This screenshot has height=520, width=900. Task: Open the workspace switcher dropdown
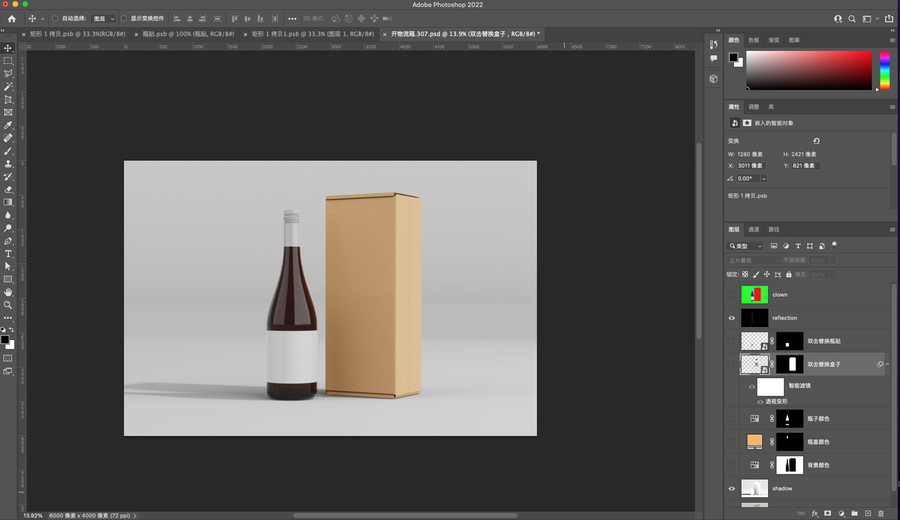pyautogui.click(x=870, y=19)
